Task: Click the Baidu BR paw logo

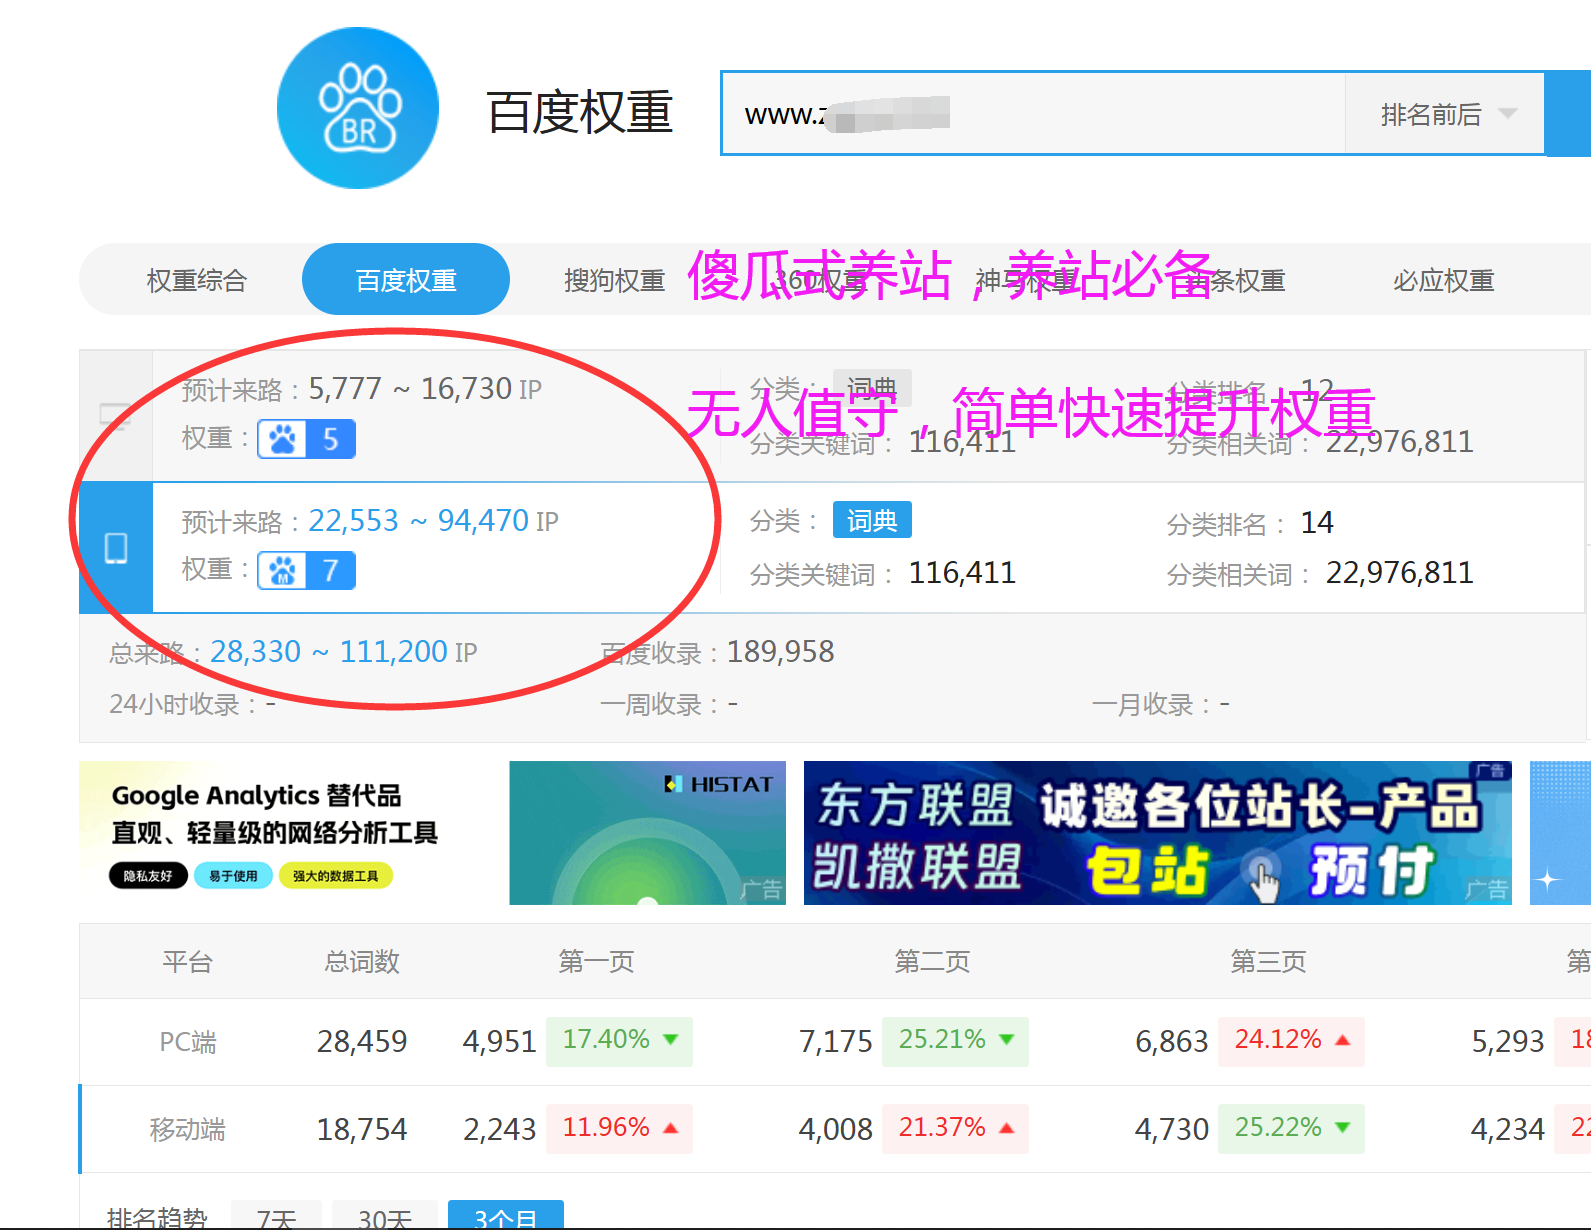Action: (x=357, y=108)
